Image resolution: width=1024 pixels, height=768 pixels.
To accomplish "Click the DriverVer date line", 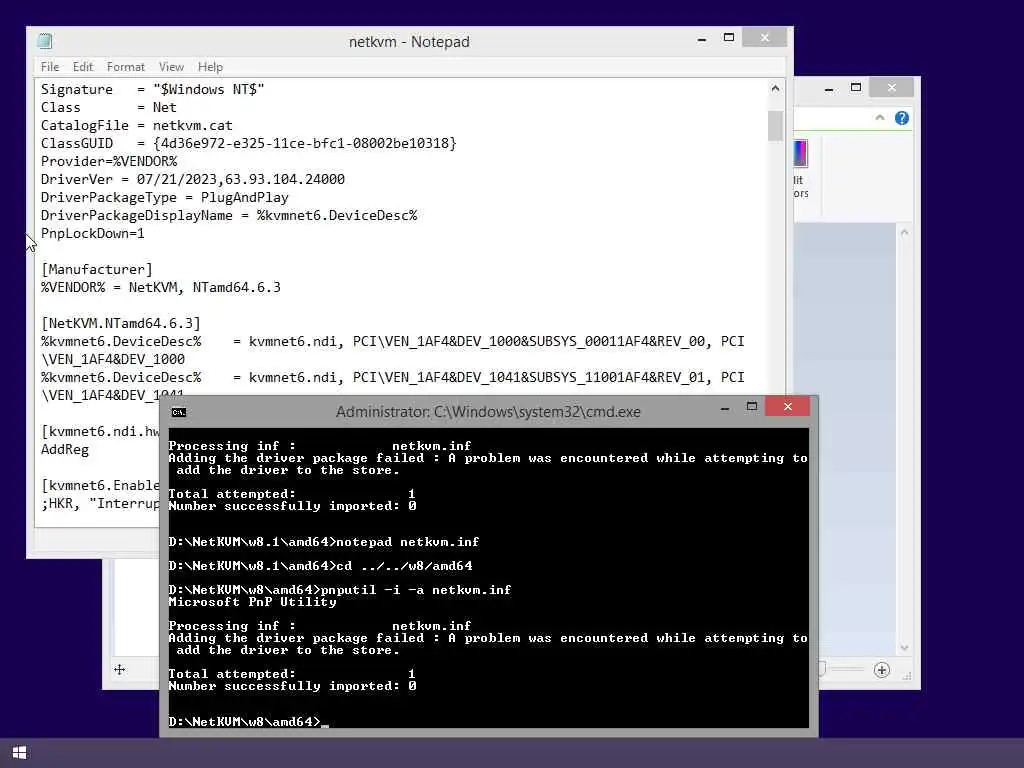I will pyautogui.click(x=193, y=179).
